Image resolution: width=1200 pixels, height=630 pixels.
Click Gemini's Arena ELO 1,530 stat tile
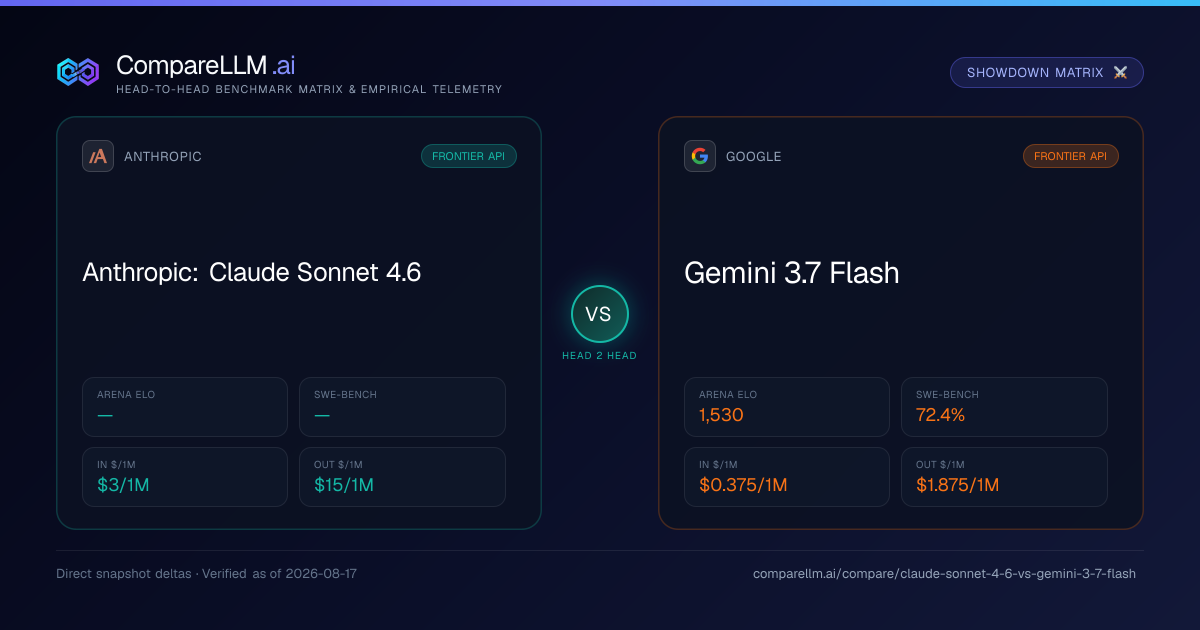pyautogui.click(x=787, y=407)
